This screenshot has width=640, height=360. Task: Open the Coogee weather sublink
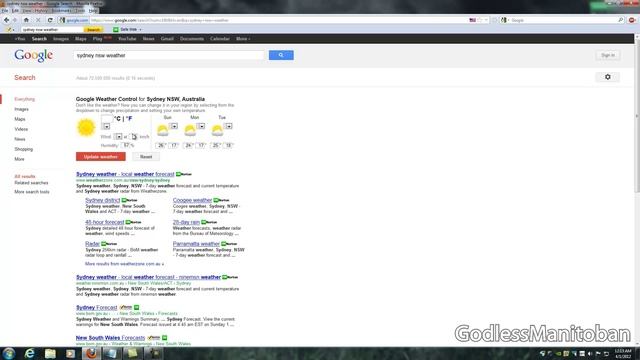pos(192,200)
